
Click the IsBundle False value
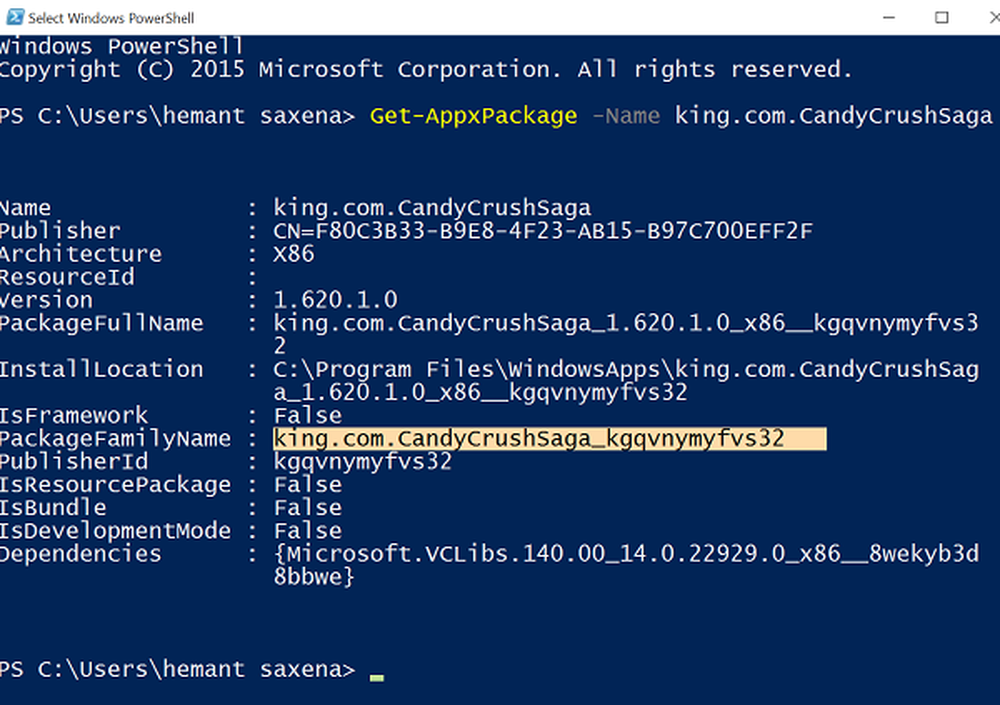(x=308, y=508)
